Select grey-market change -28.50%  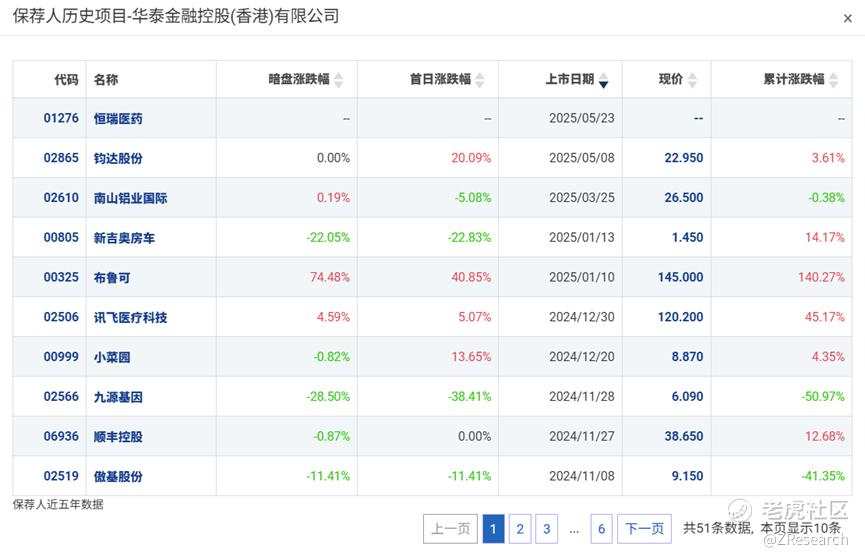point(328,396)
